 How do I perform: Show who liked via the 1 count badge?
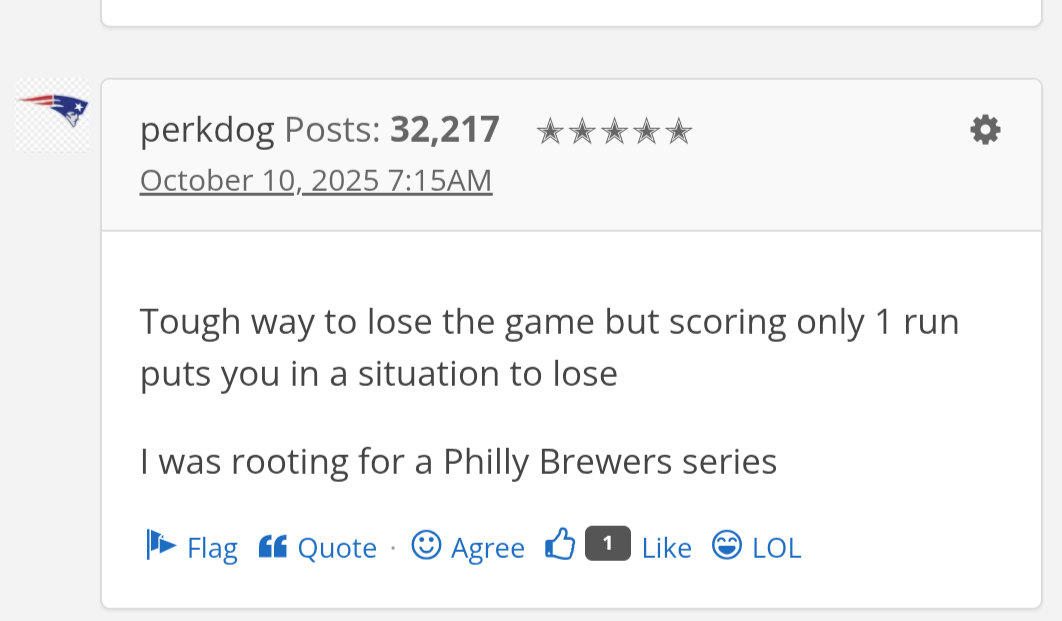(x=607, y=543)
